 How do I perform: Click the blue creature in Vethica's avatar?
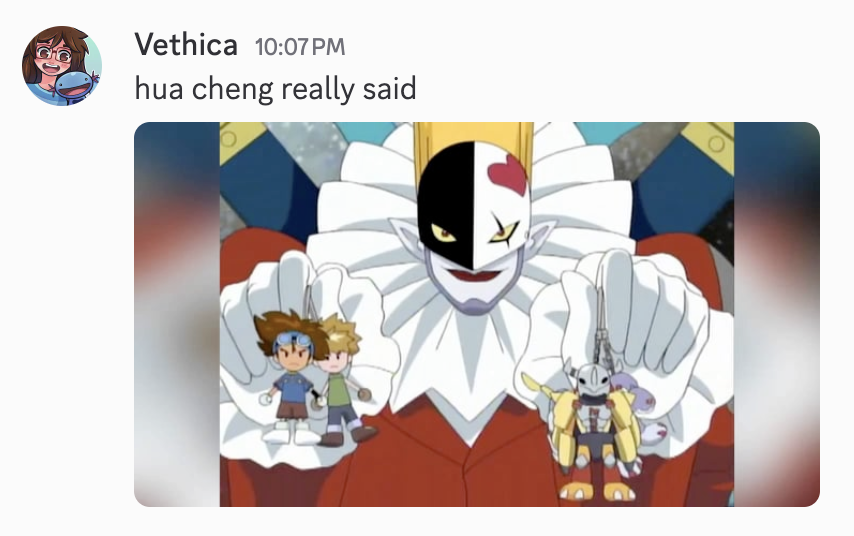(x=76, y=87)
